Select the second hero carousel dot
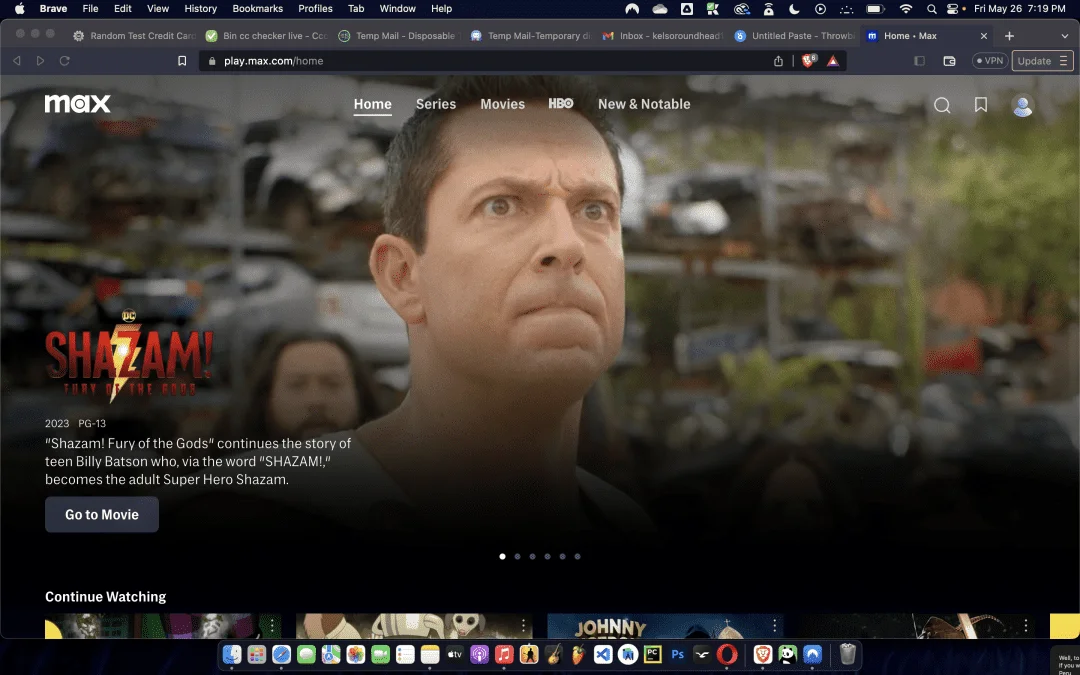The width and height of the screenshot is (1080, 675). pyautogui.click(x=517, y=557)
